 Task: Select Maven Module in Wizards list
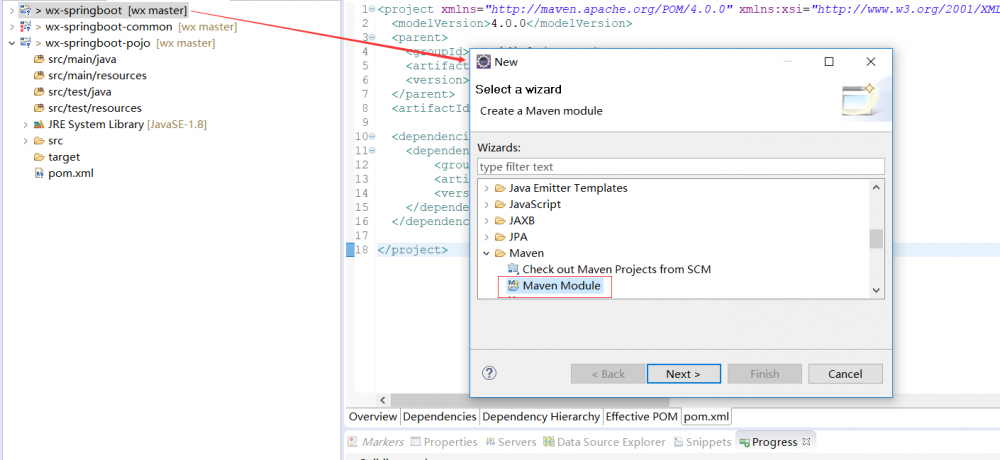(561, 286)
